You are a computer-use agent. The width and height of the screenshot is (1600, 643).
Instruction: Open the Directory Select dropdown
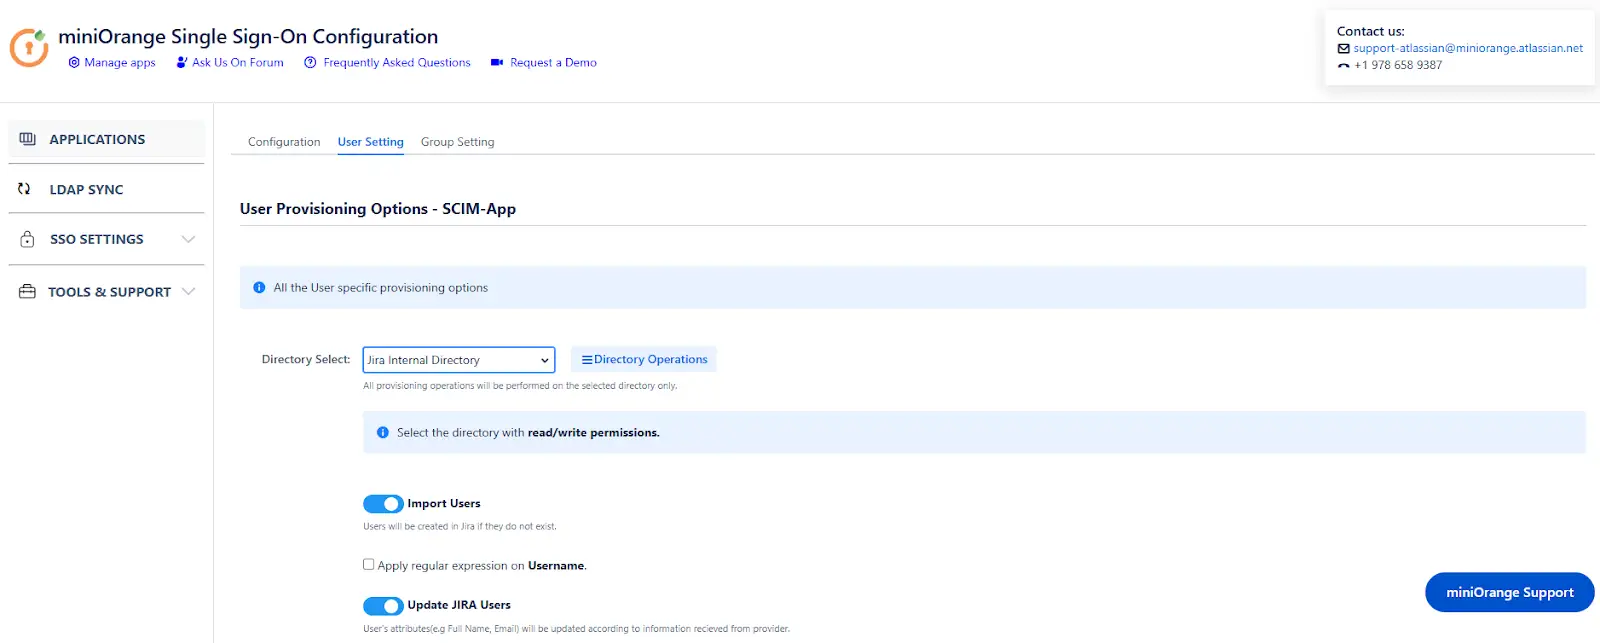[459, 360]
